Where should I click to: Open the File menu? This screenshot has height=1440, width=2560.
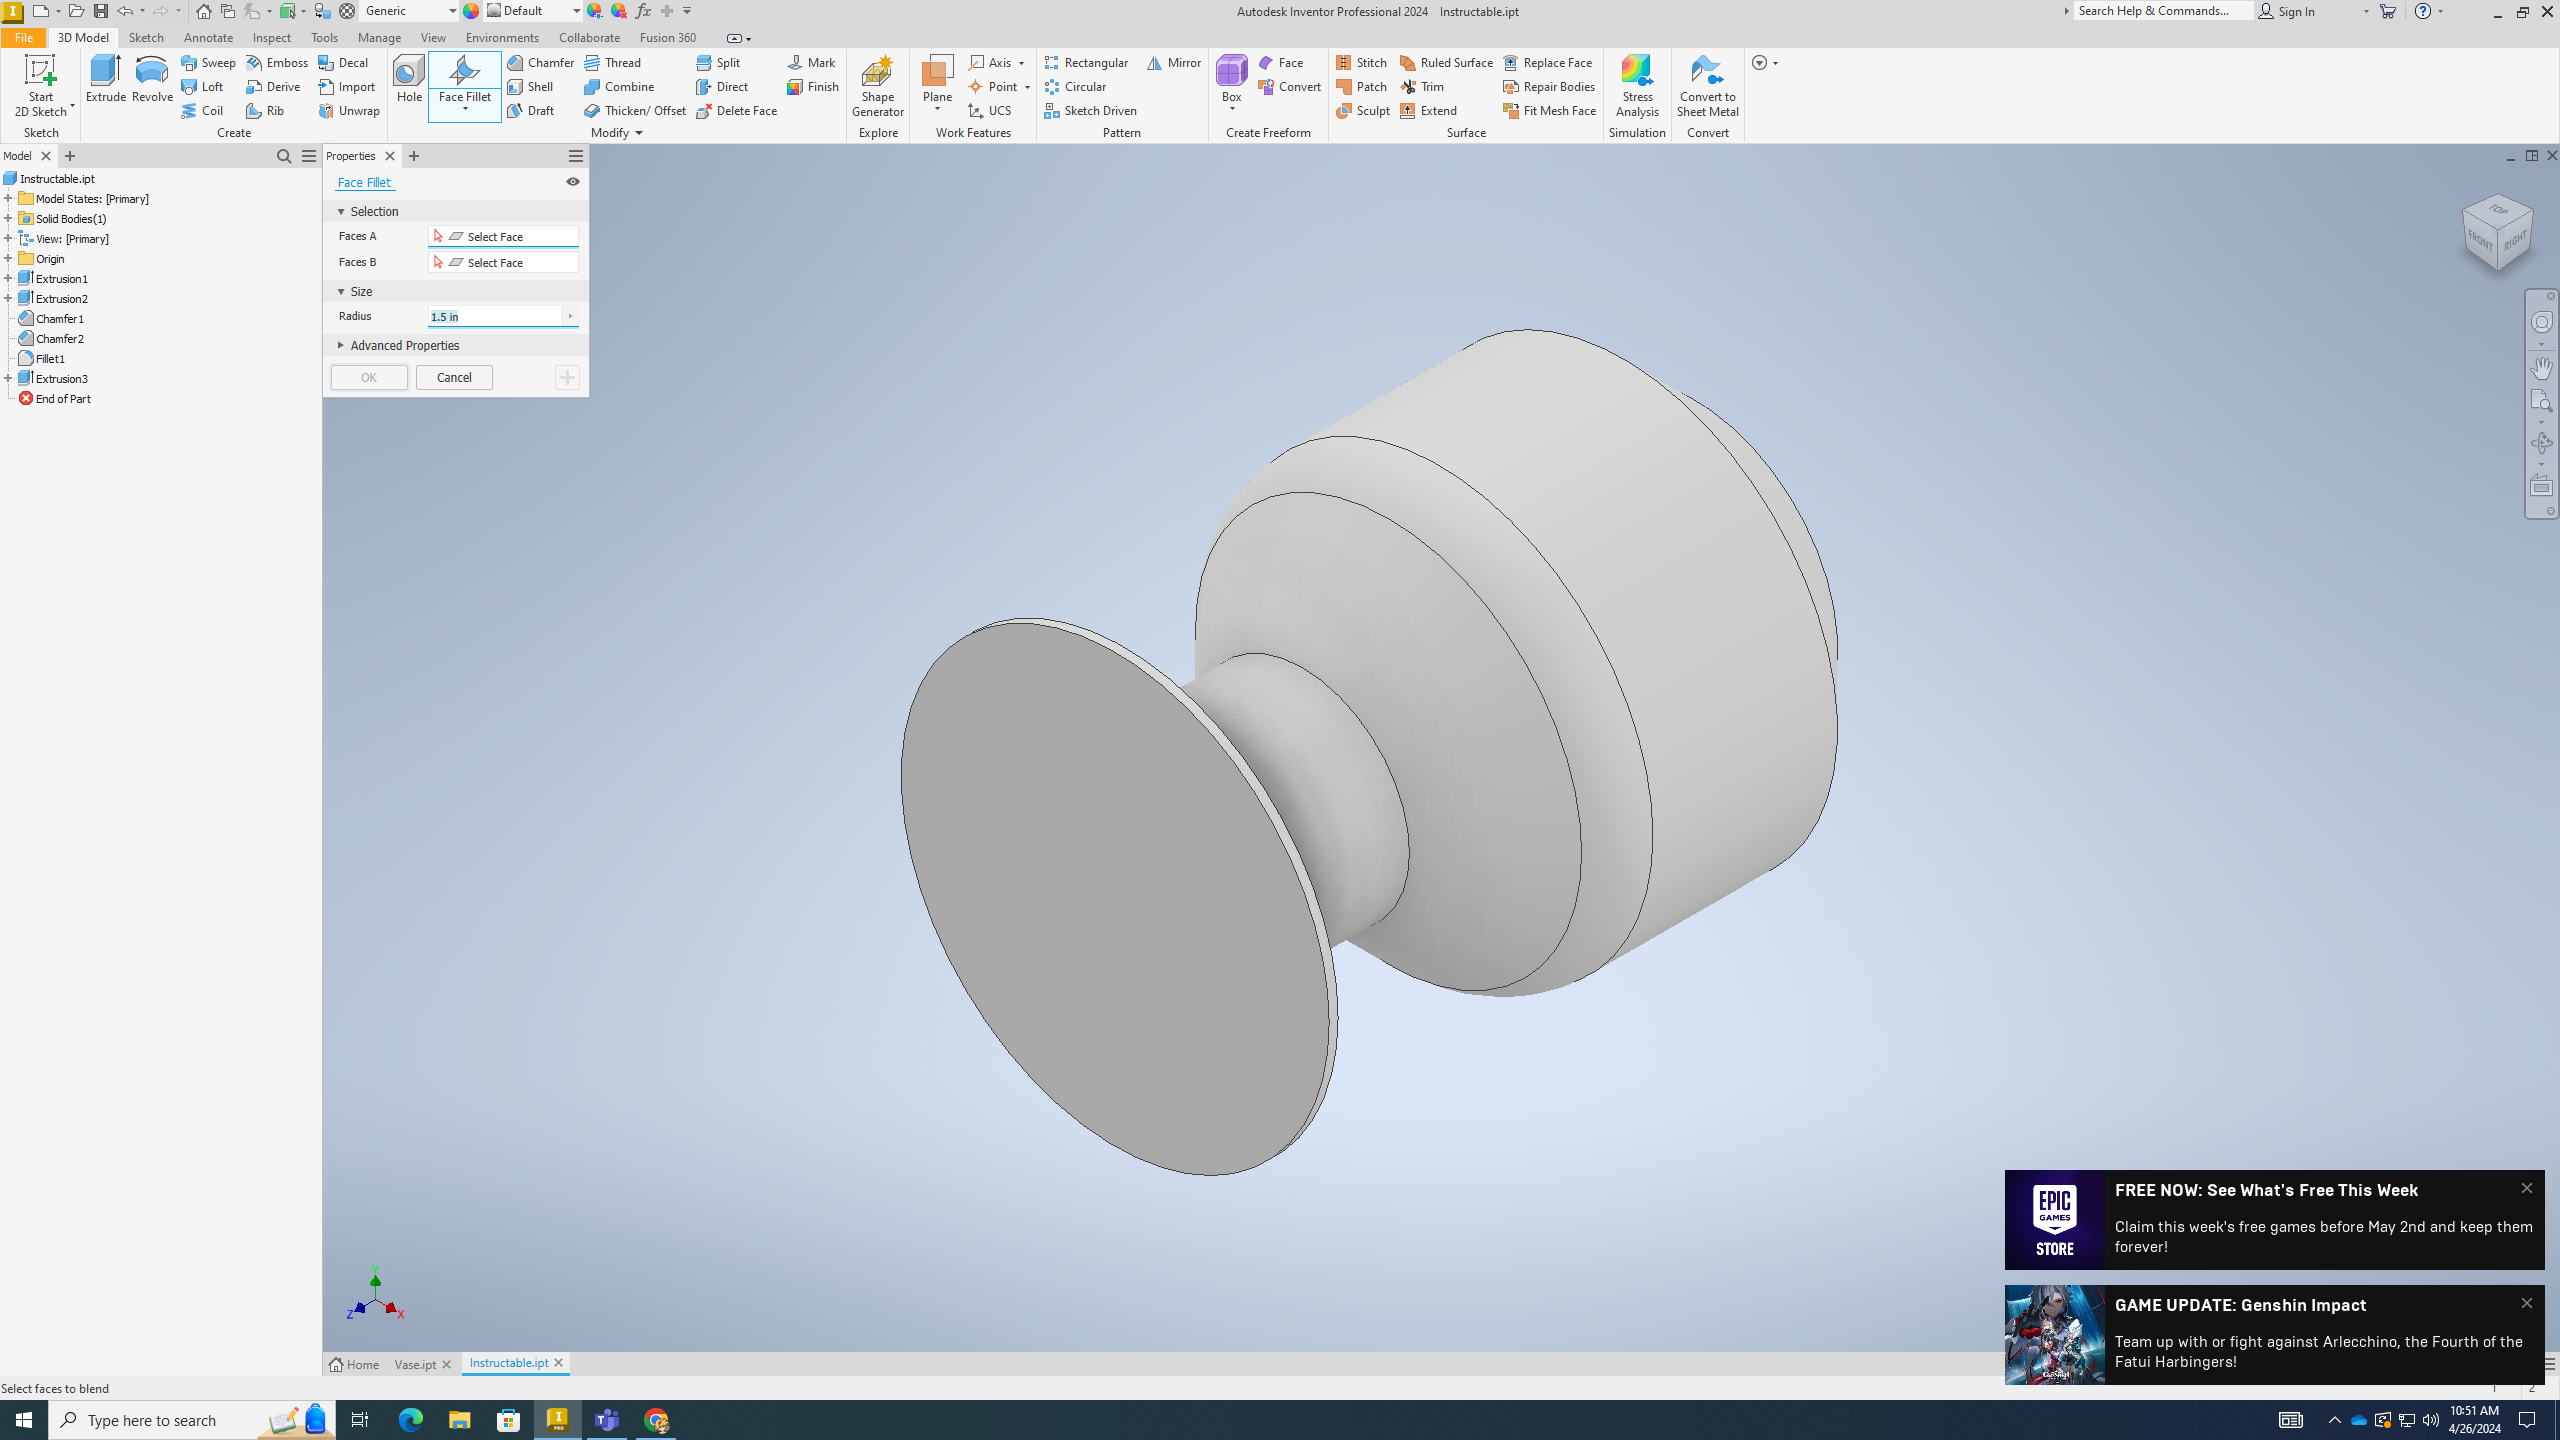pos(23,38)
